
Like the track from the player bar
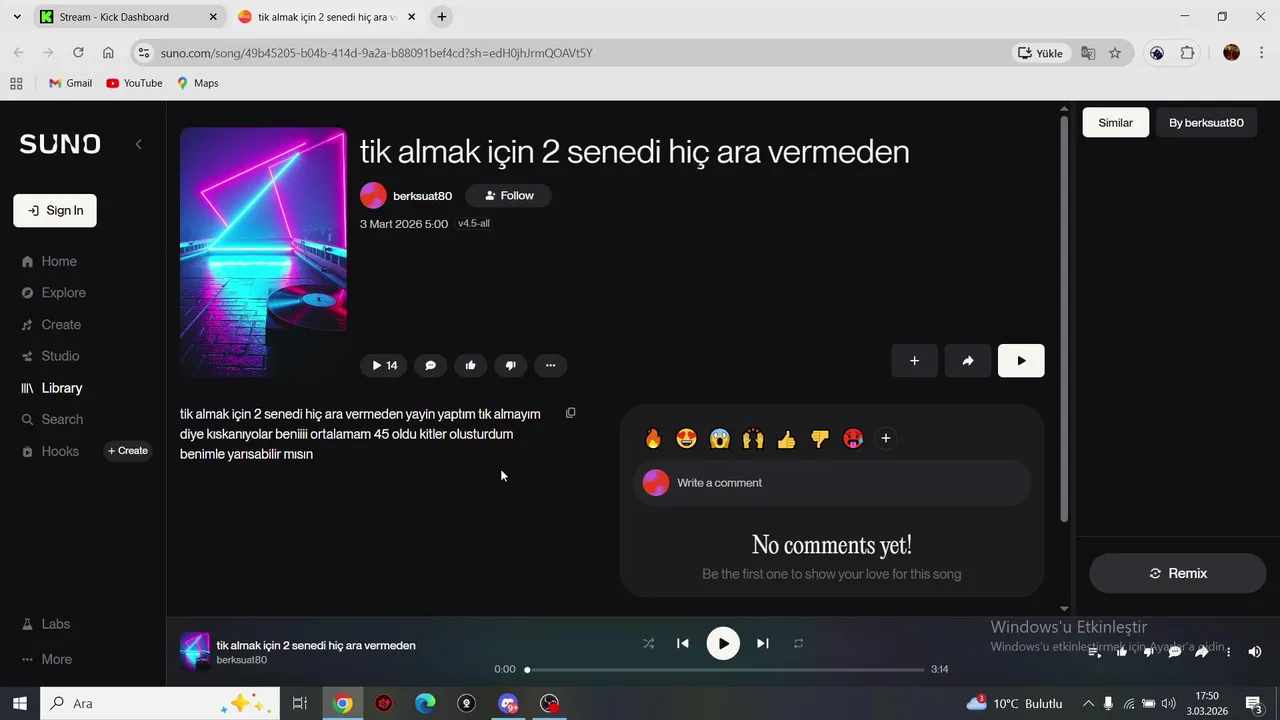(x=1122, y=652)
